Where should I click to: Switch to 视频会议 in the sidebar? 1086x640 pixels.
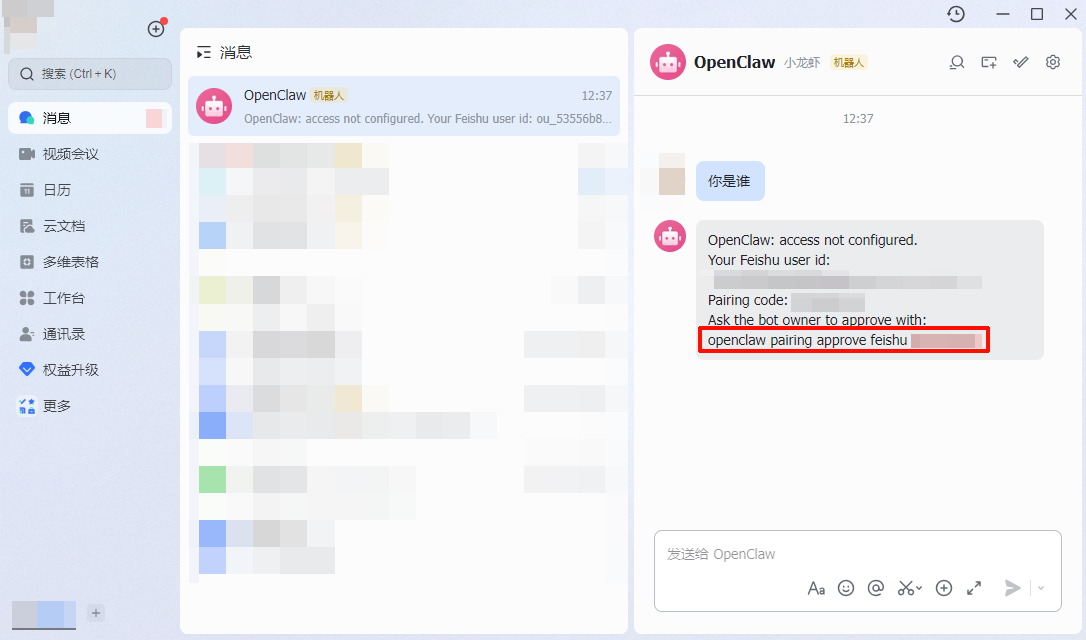[70, 154]
